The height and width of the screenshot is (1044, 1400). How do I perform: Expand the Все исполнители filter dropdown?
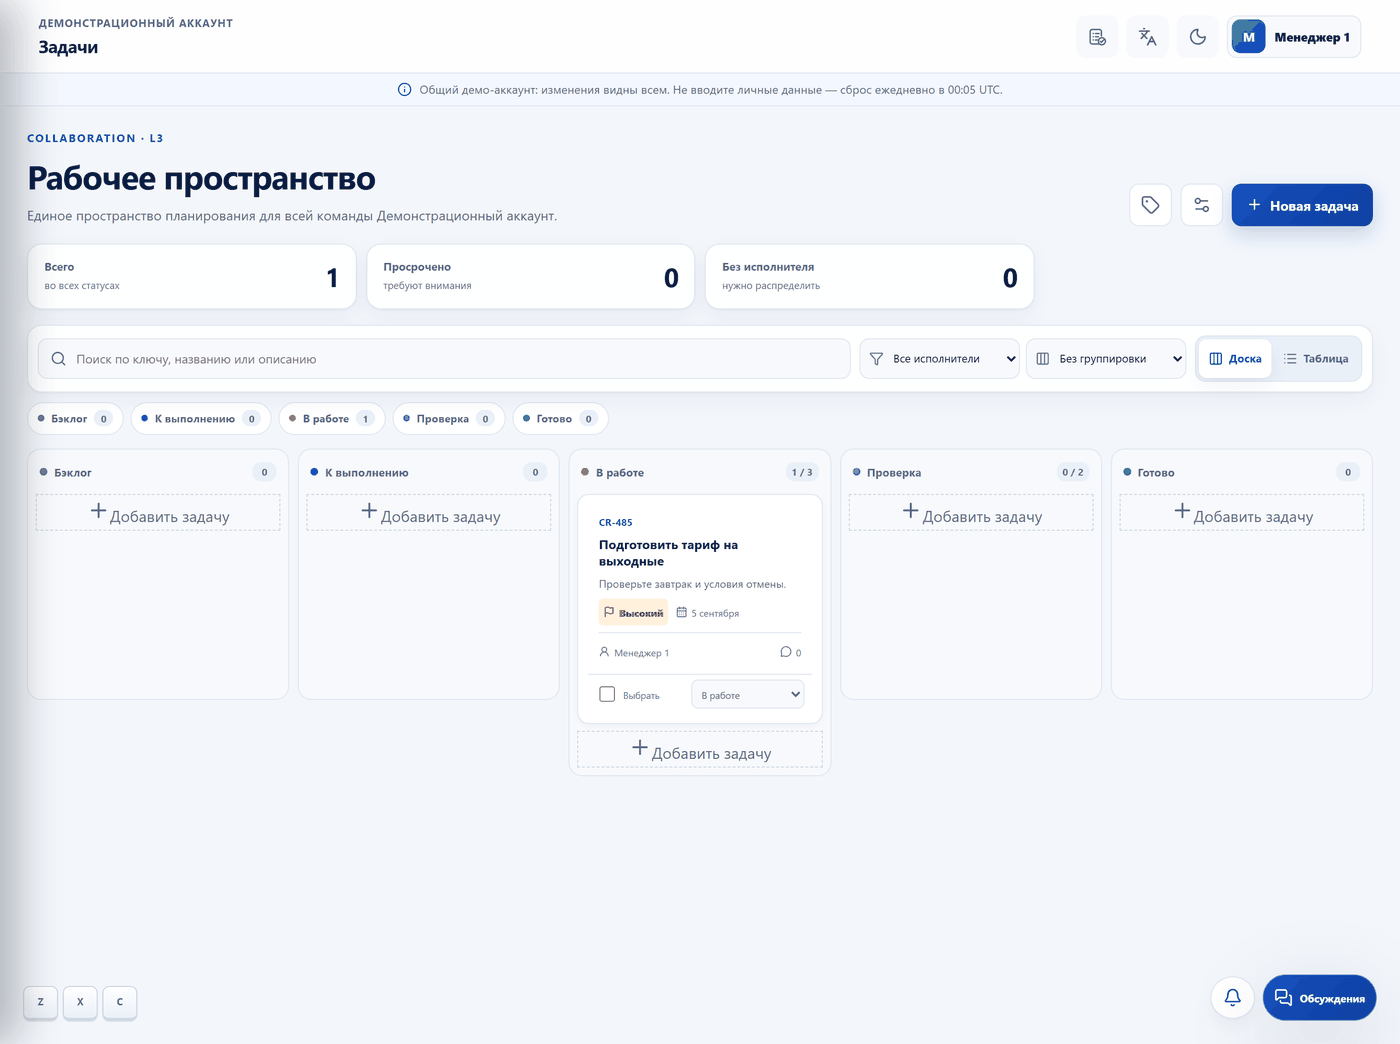(940, 359)
